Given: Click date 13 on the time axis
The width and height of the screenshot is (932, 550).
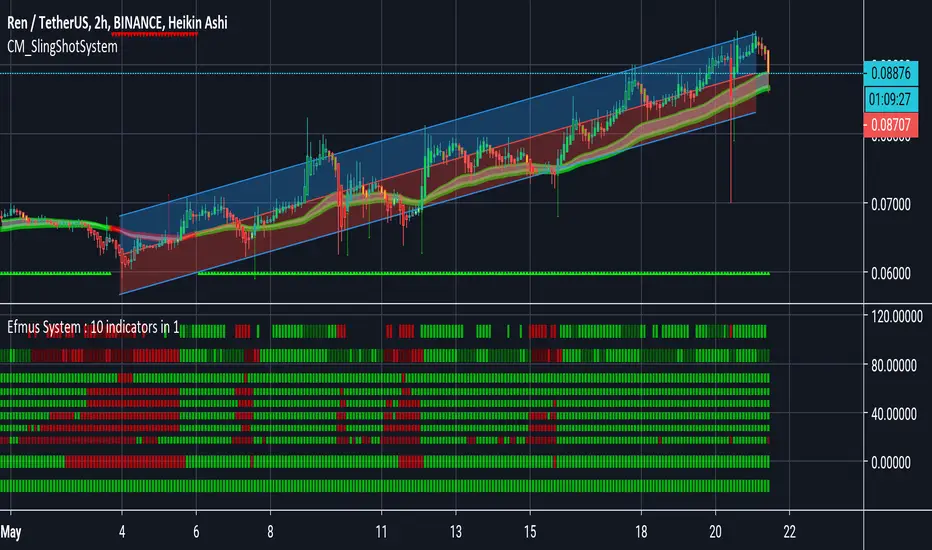Looking at the screenshot, I should (456, 532).
